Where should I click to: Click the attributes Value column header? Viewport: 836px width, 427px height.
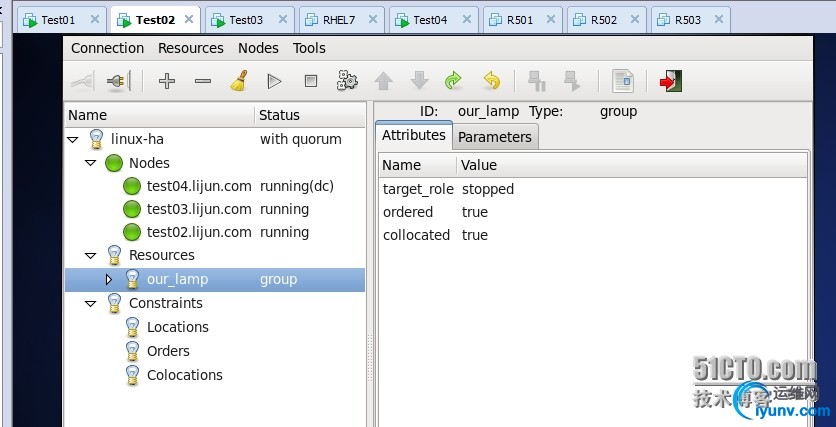(632, 165)
